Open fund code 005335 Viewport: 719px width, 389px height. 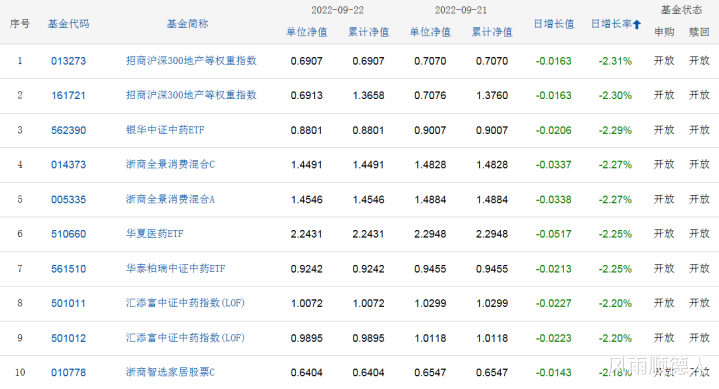point(68,200)
